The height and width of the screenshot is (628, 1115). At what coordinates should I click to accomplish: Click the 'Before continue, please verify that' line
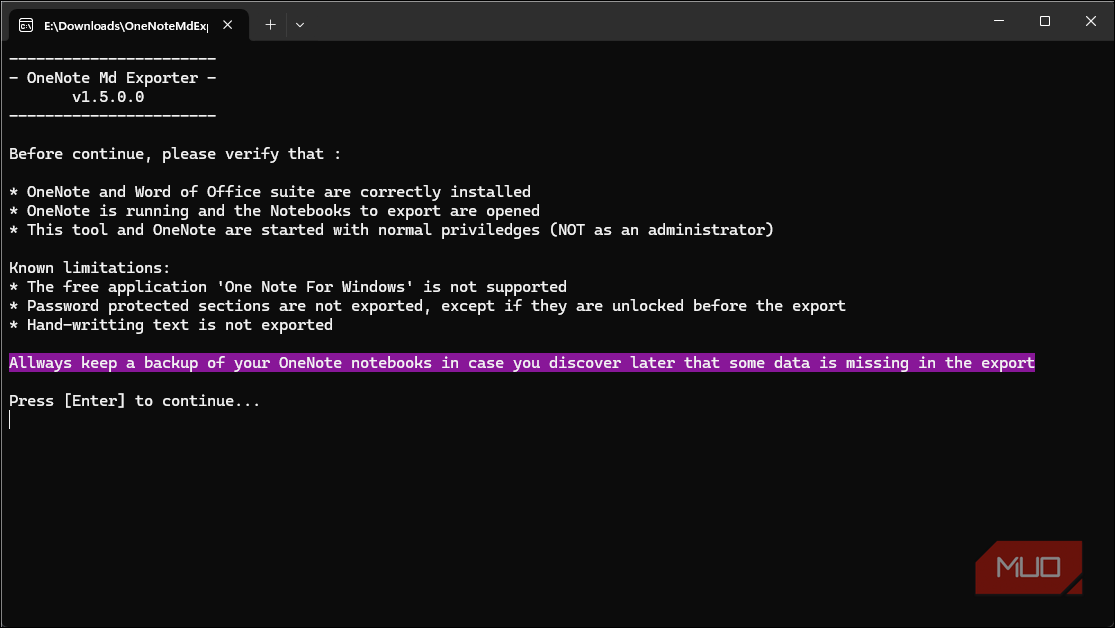coord(175,154)
